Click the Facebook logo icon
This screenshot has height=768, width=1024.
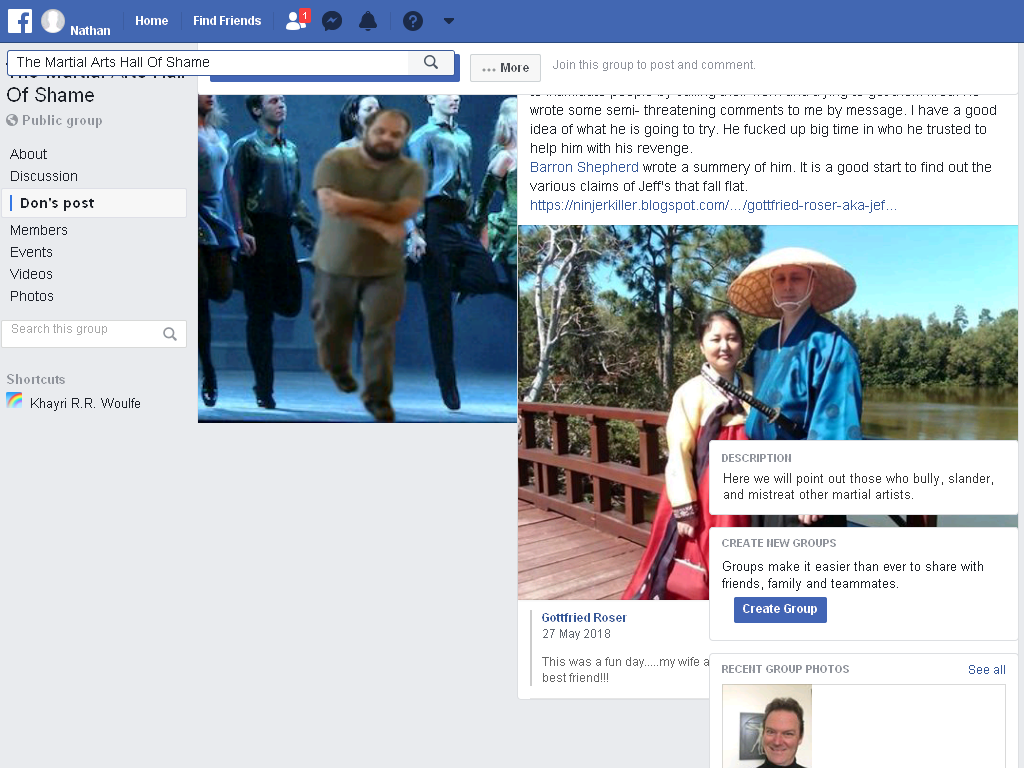coord(20,21)
